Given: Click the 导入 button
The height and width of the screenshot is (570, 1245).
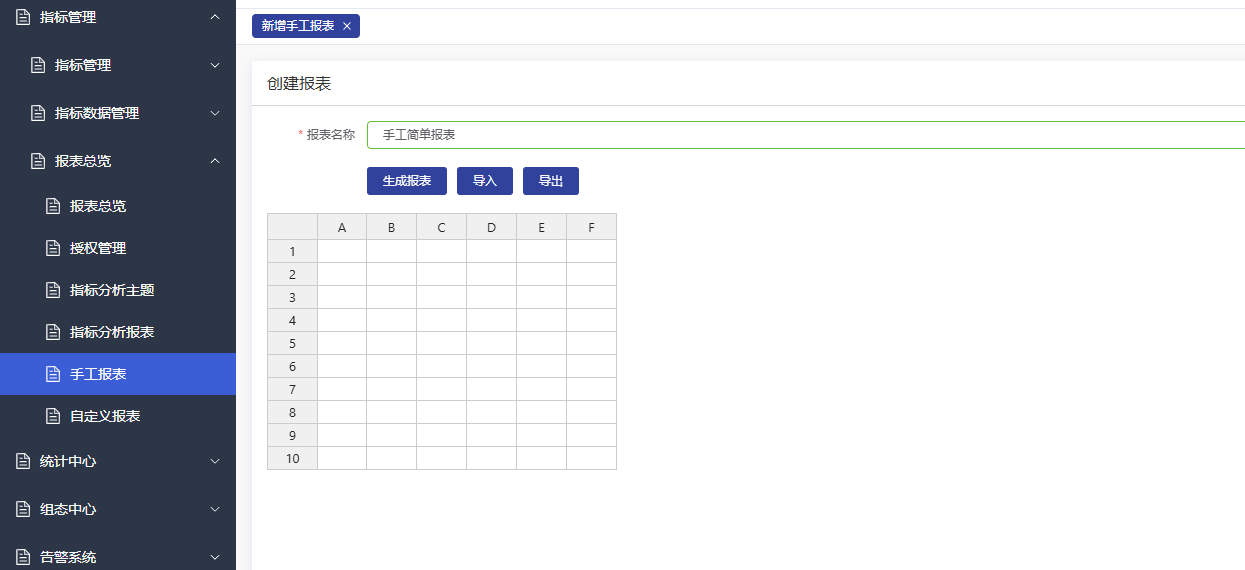Looking at the screenshot, I should (484, 181).
